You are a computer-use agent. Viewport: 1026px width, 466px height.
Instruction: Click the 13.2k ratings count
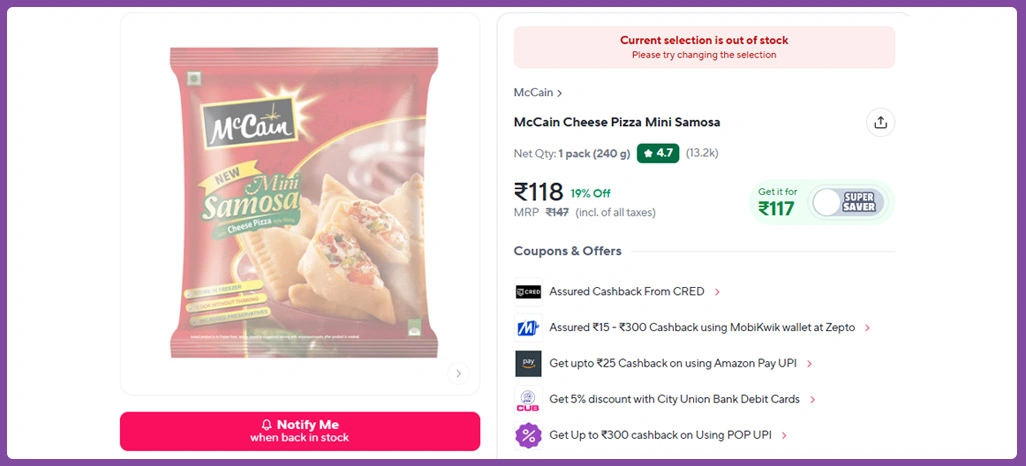(702, 153)
